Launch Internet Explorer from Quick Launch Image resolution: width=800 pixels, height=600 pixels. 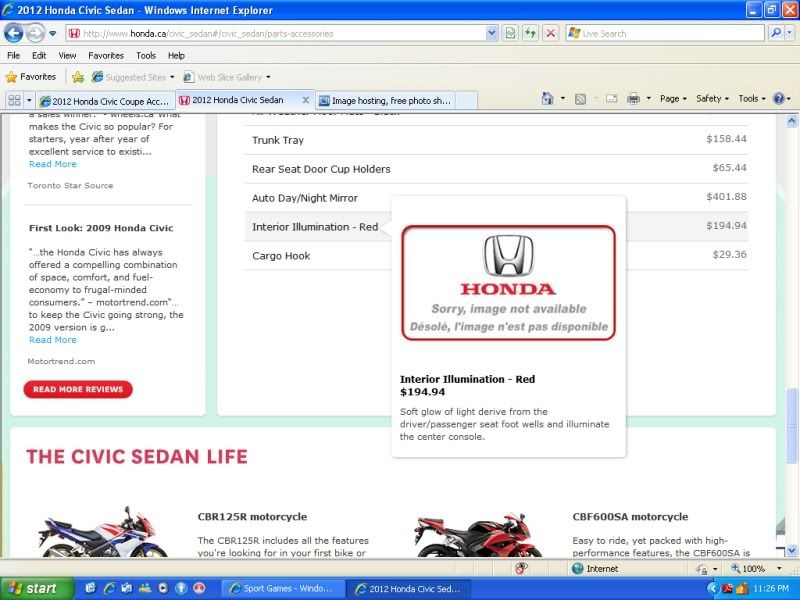coord(109,589)
